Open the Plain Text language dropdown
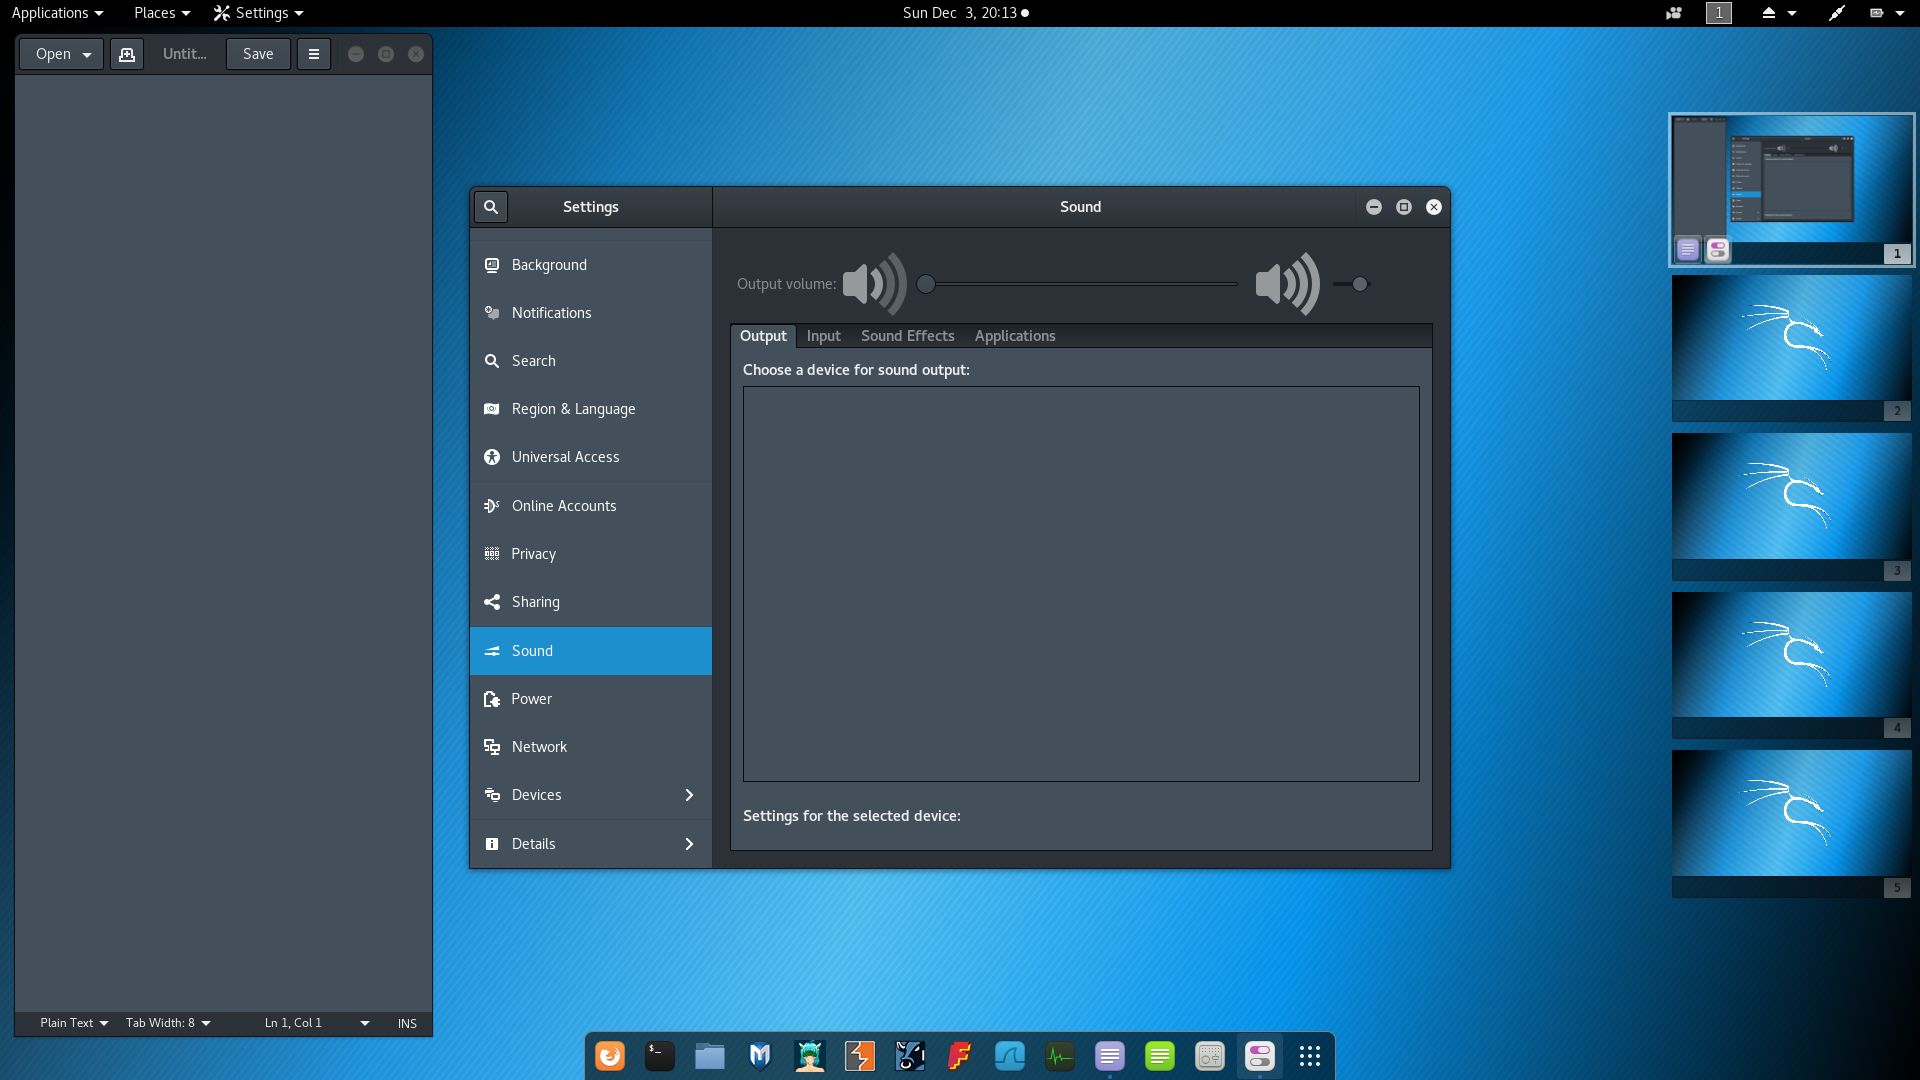Screen dimensions: 1920x1080 [x=74, y=1023]
